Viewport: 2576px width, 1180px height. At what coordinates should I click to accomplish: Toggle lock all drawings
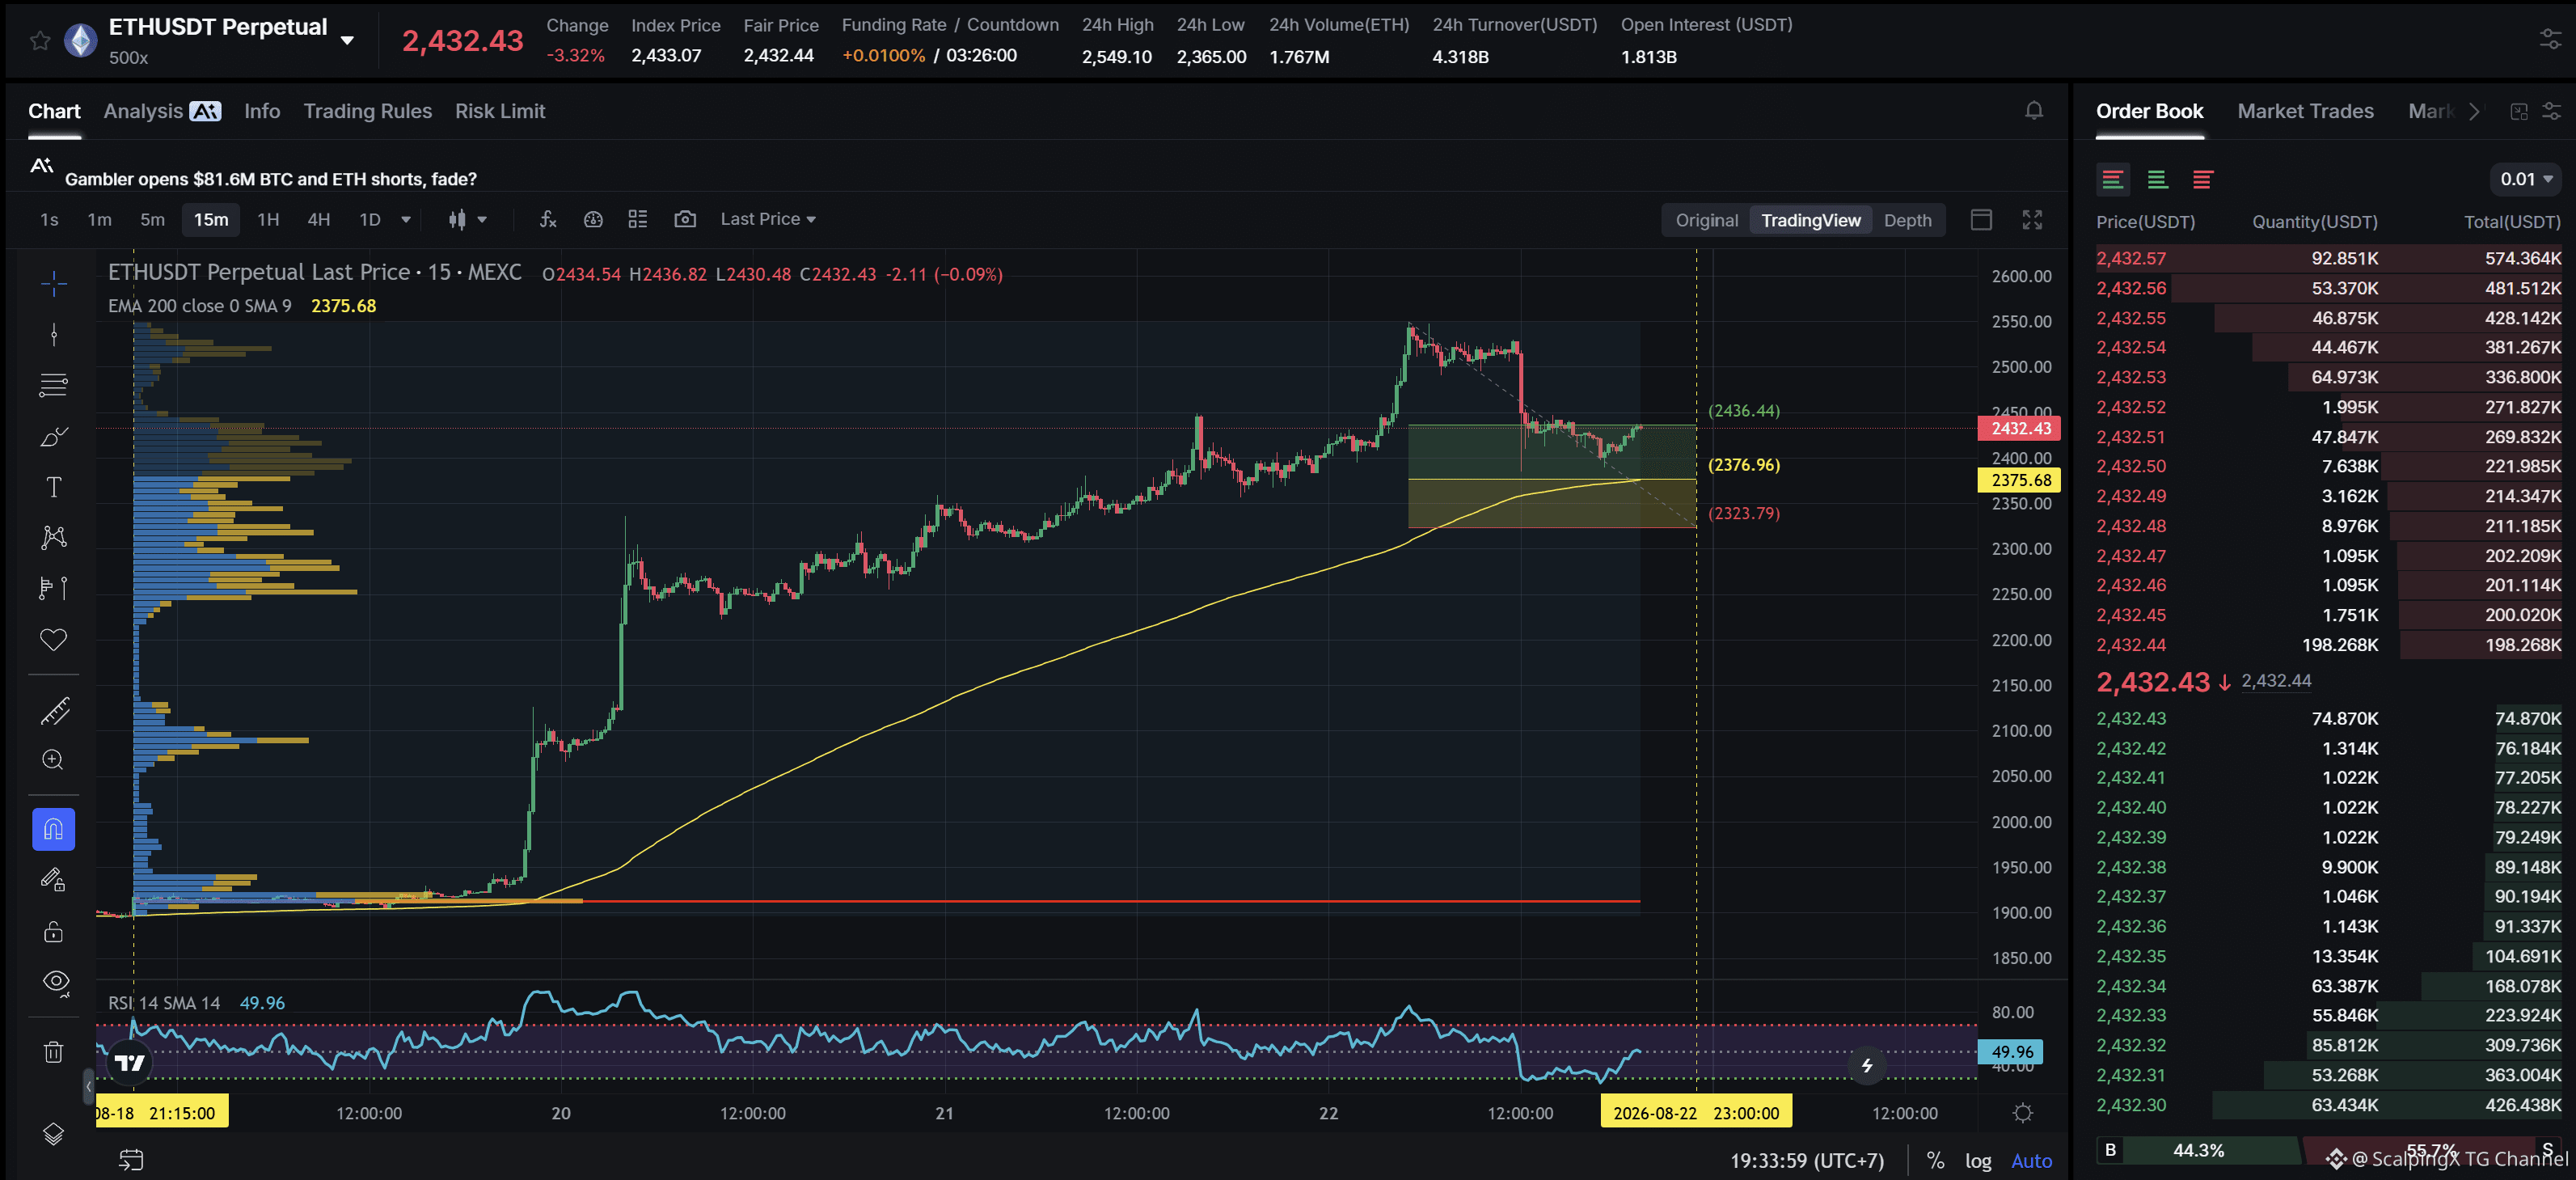(x=54, y=932)
